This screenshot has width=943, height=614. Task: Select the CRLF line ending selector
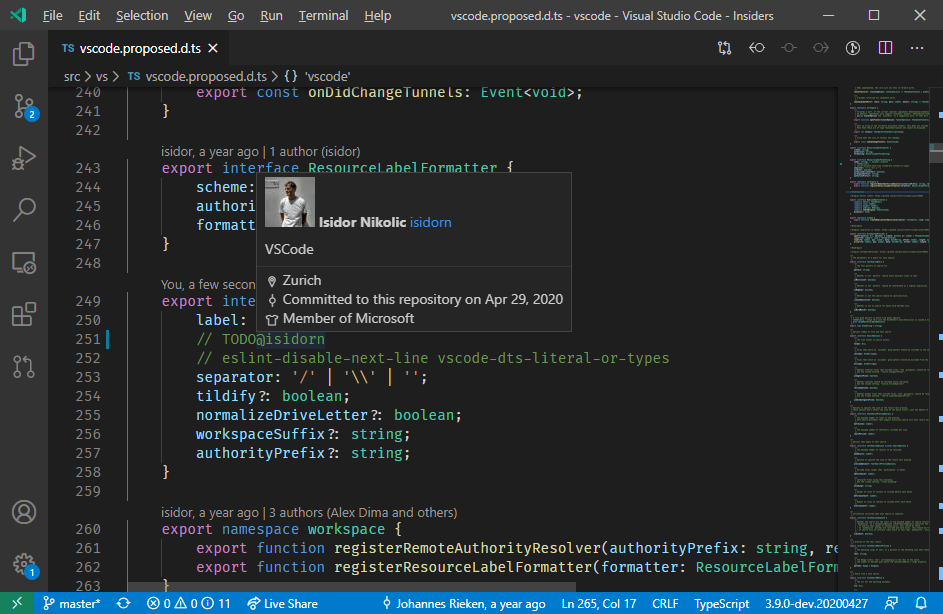pyautogui.click(x=665, y=604)
